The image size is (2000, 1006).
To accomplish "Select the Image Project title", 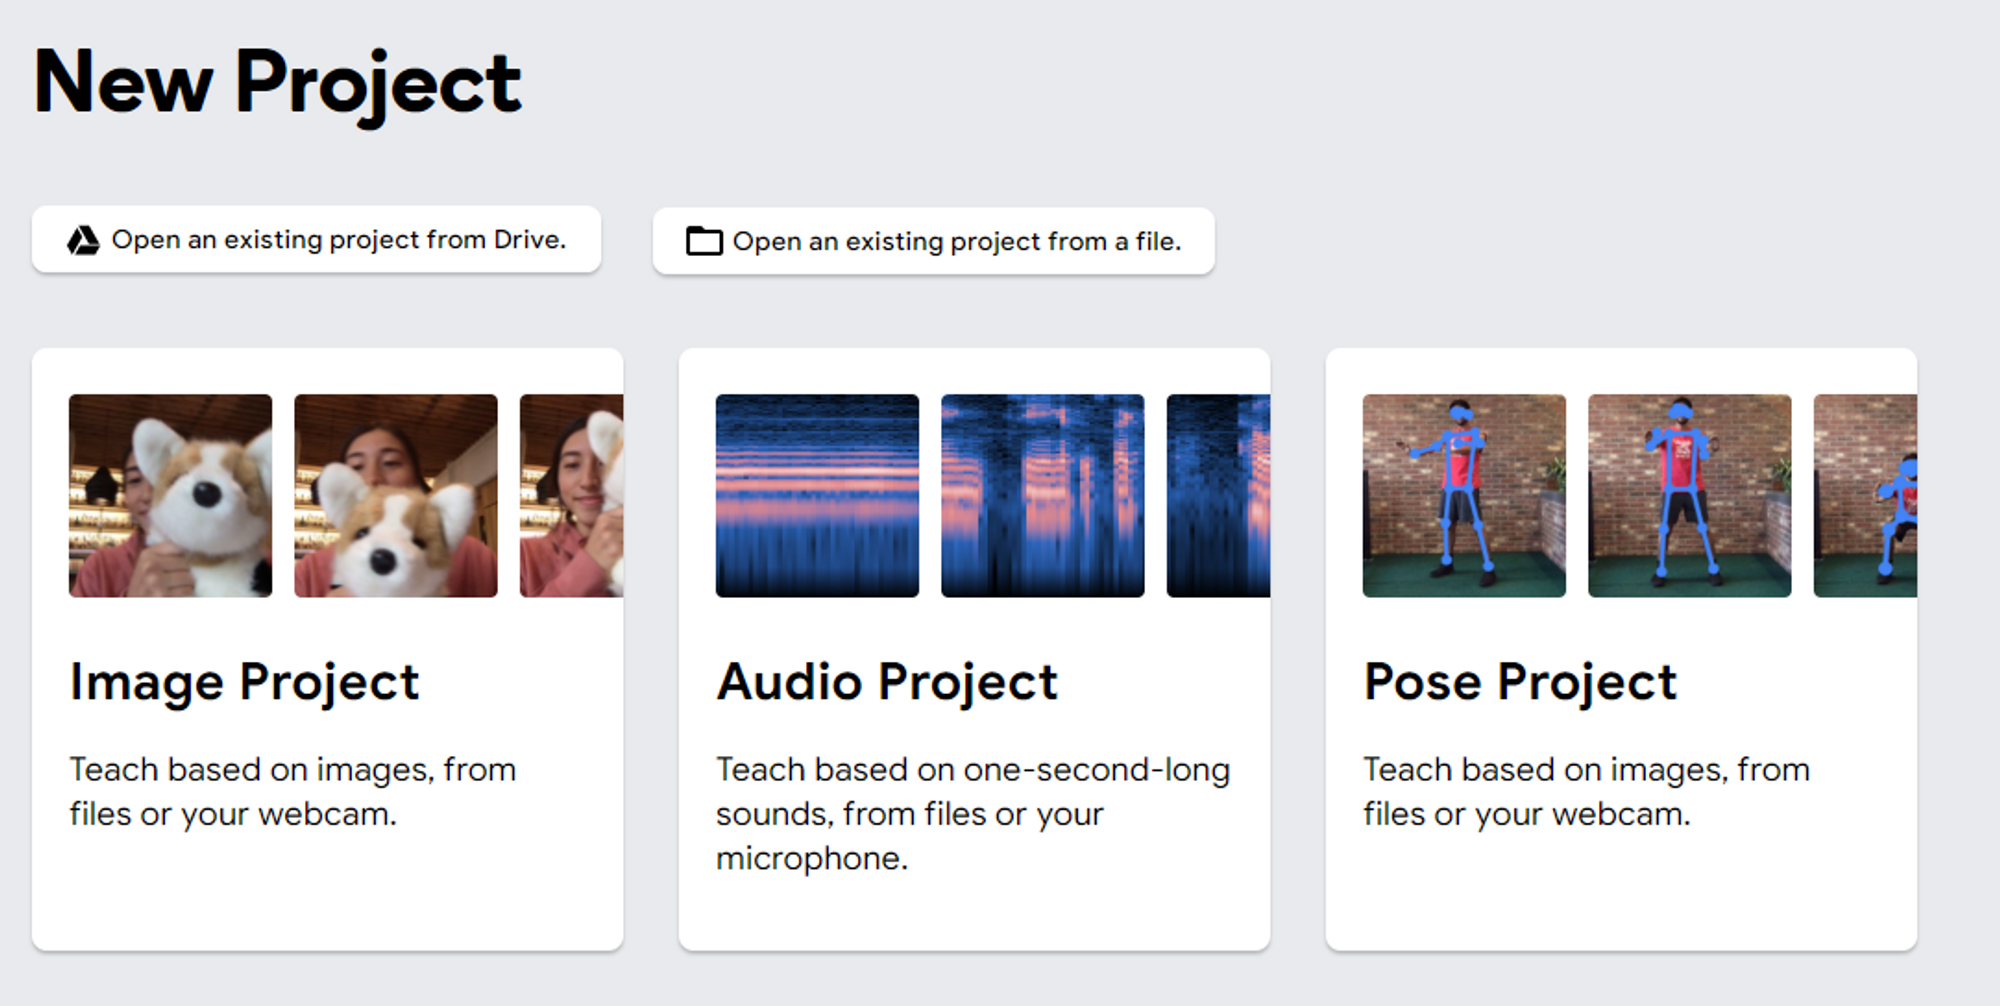I will [x=244, y=683].
